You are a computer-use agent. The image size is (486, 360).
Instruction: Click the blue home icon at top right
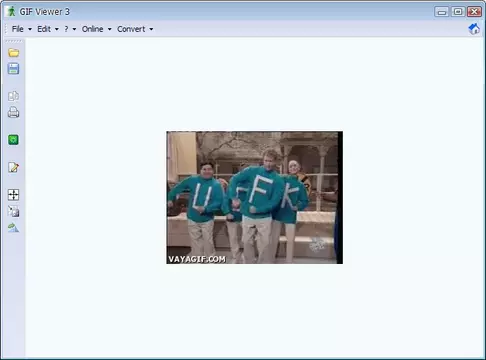[x=474, y=29]
